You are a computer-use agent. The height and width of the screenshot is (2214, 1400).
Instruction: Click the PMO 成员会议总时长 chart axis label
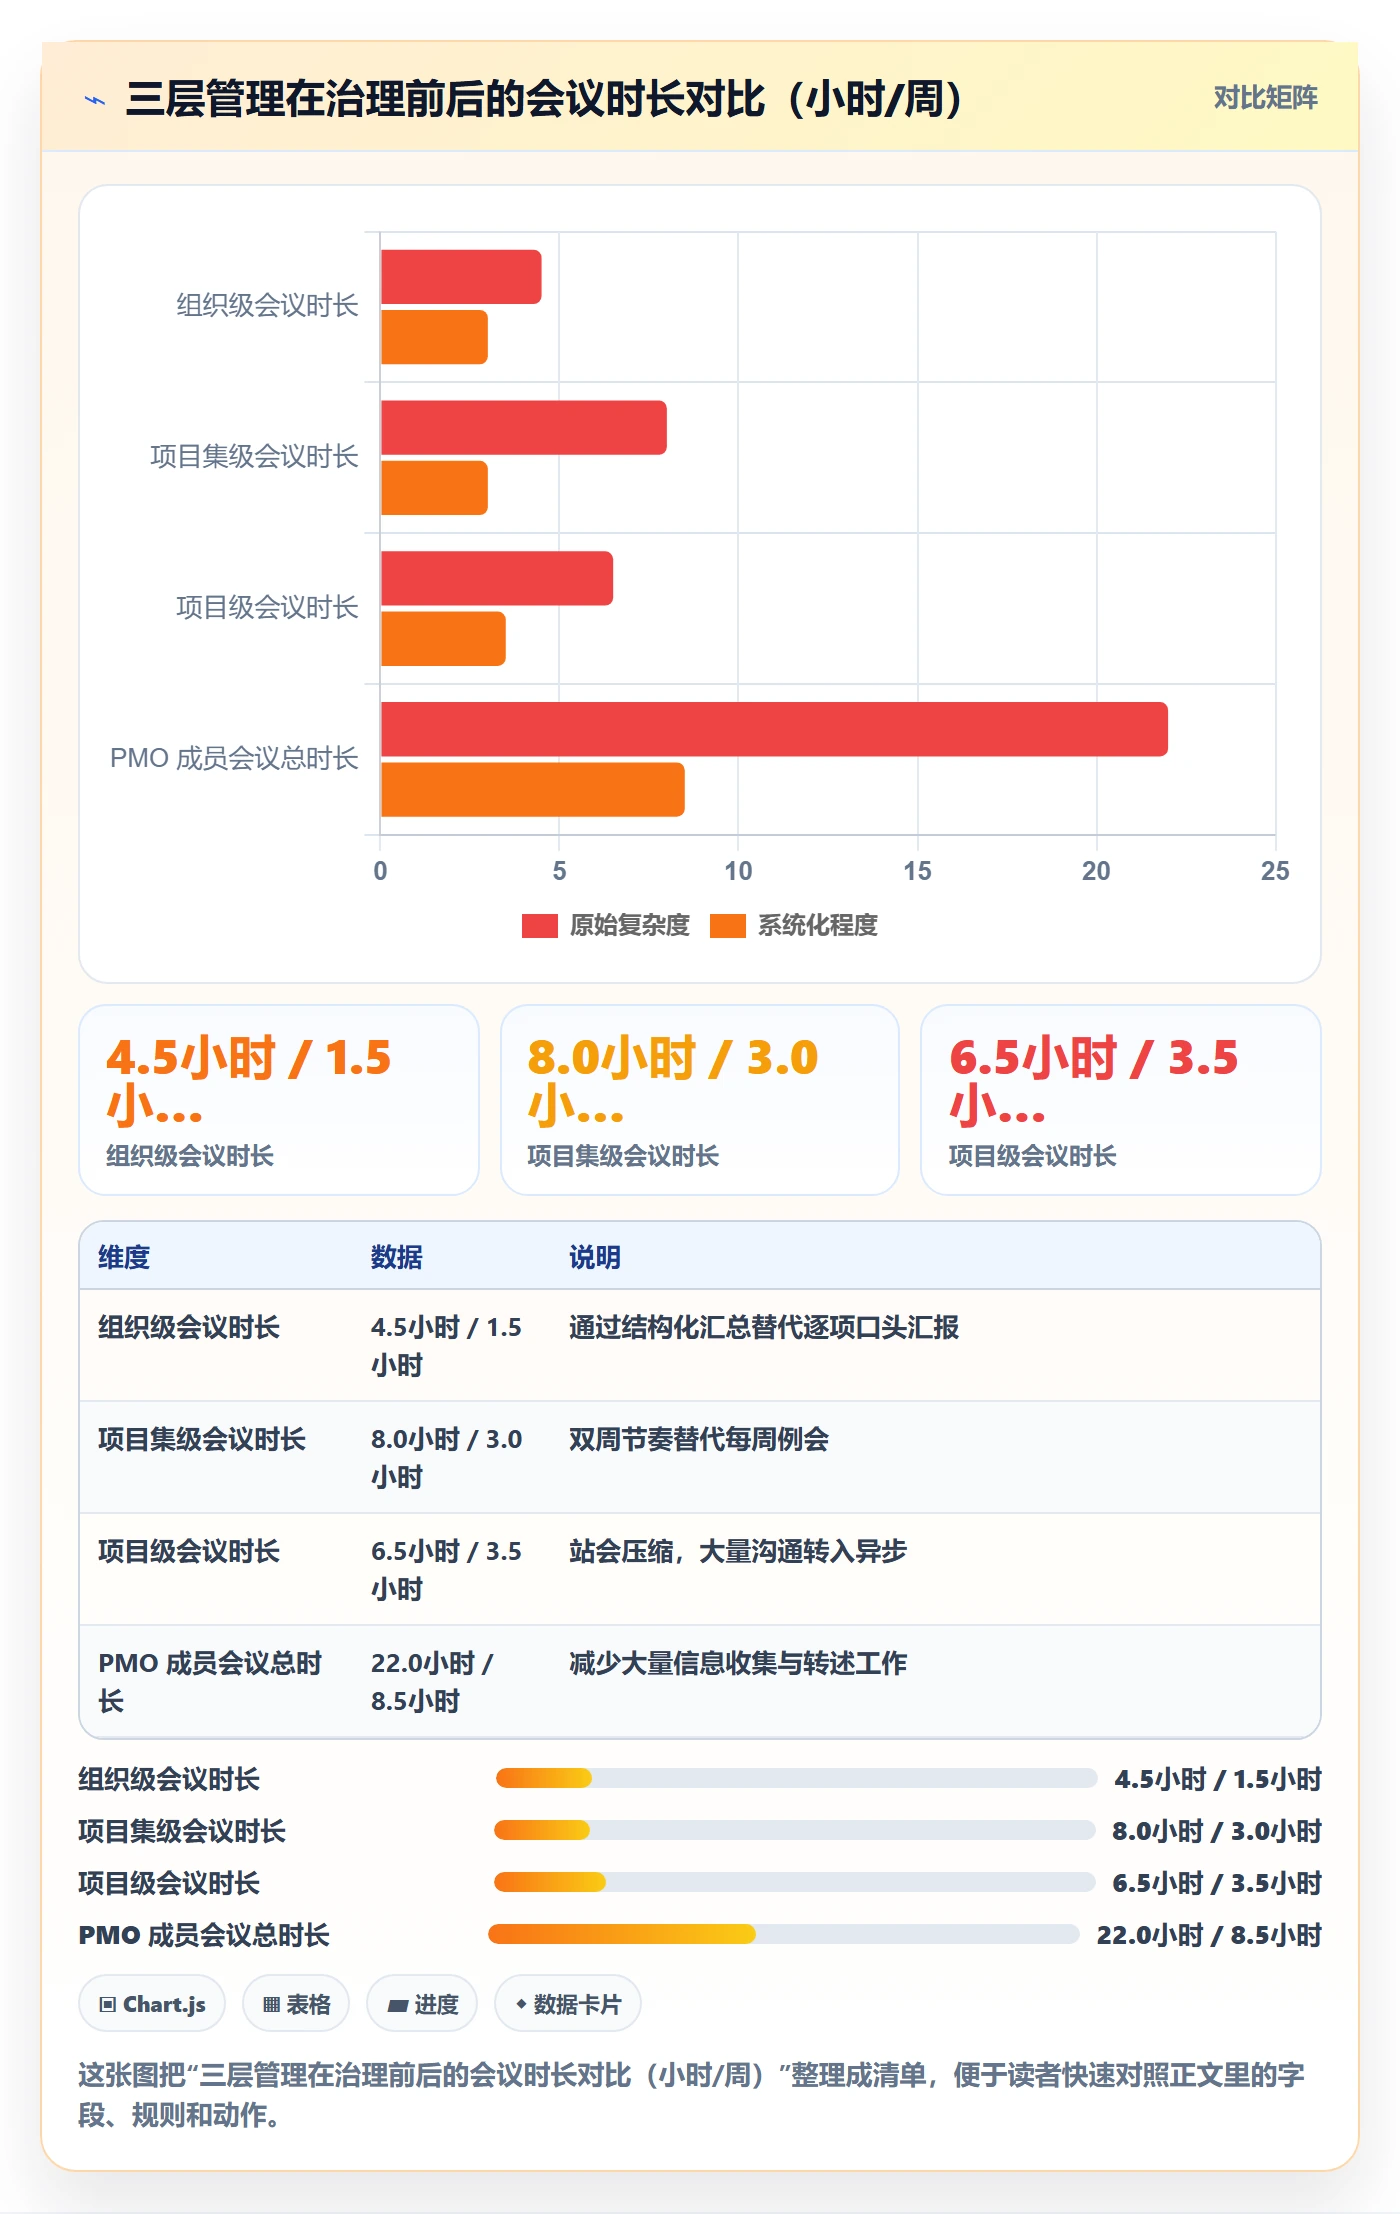234,759
